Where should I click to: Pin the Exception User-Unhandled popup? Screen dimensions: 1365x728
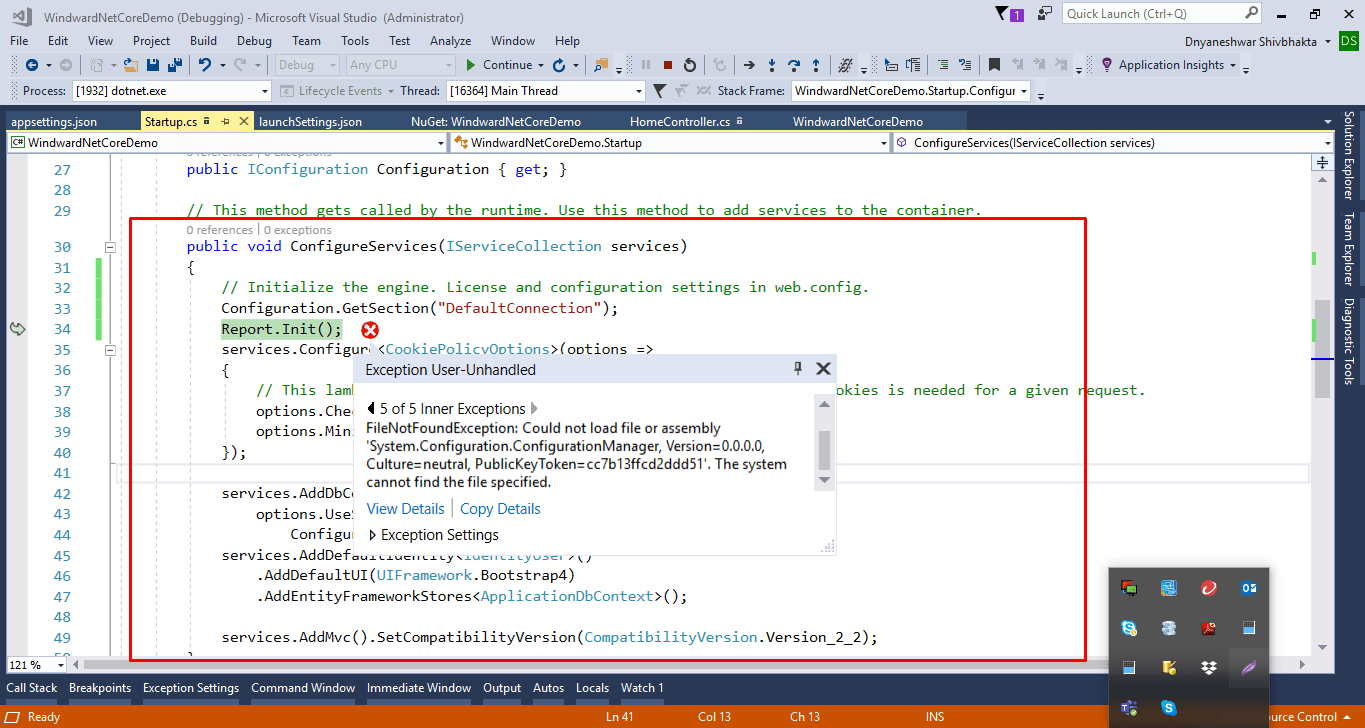tap(797, 369)
